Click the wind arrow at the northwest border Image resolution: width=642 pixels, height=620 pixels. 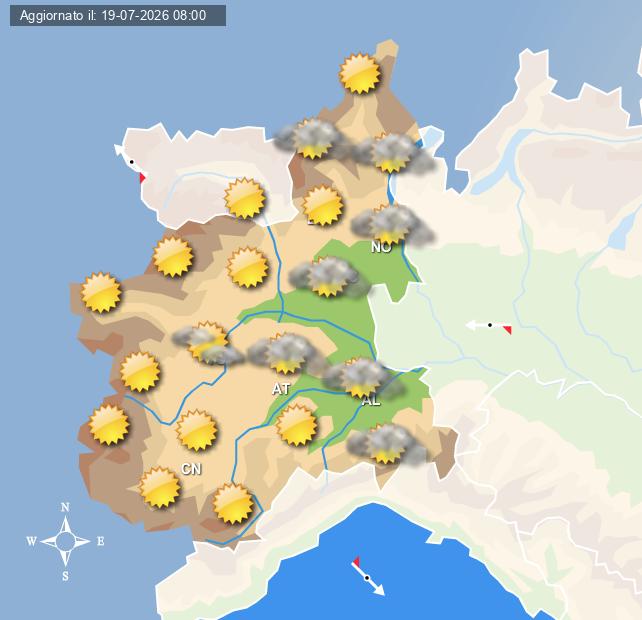tap(130, 163)
